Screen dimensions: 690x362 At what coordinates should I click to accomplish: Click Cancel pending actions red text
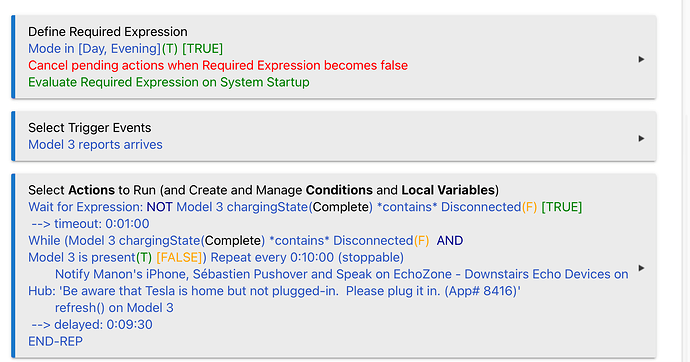[x=218, y=66]
